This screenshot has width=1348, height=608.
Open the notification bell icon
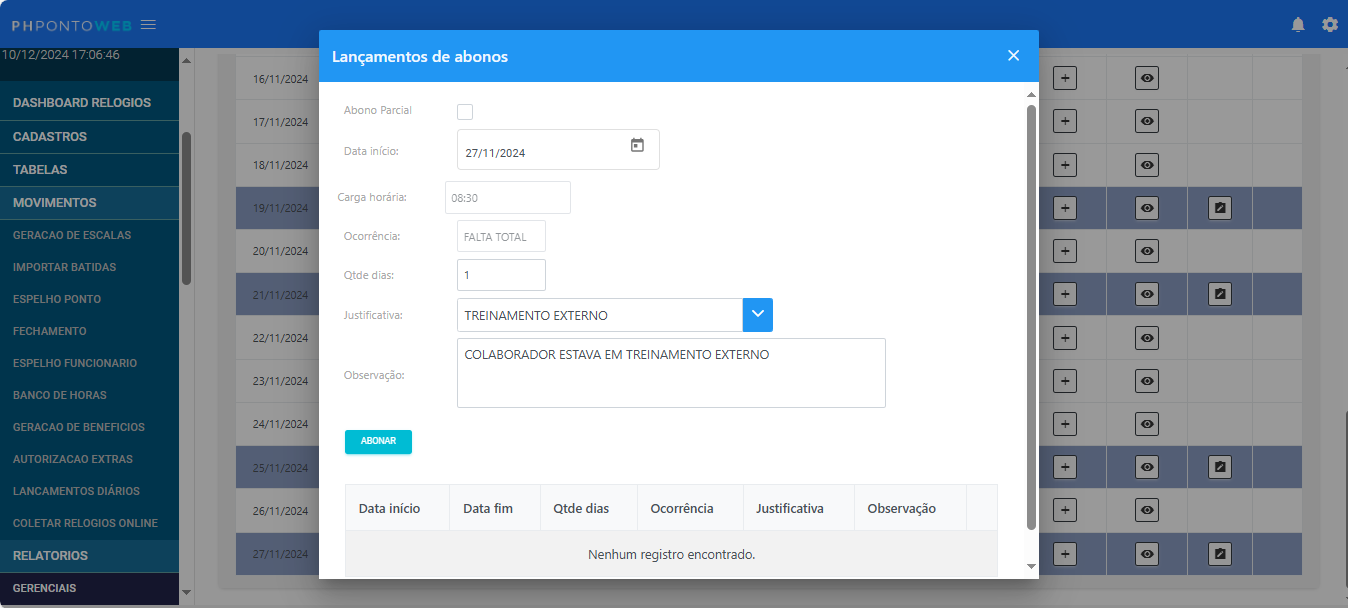(x=1298, y=24)
